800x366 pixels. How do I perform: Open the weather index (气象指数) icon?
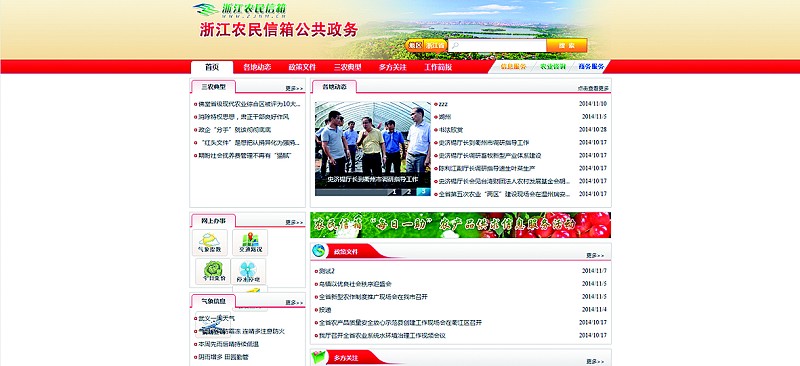click(x=210, y=242)
